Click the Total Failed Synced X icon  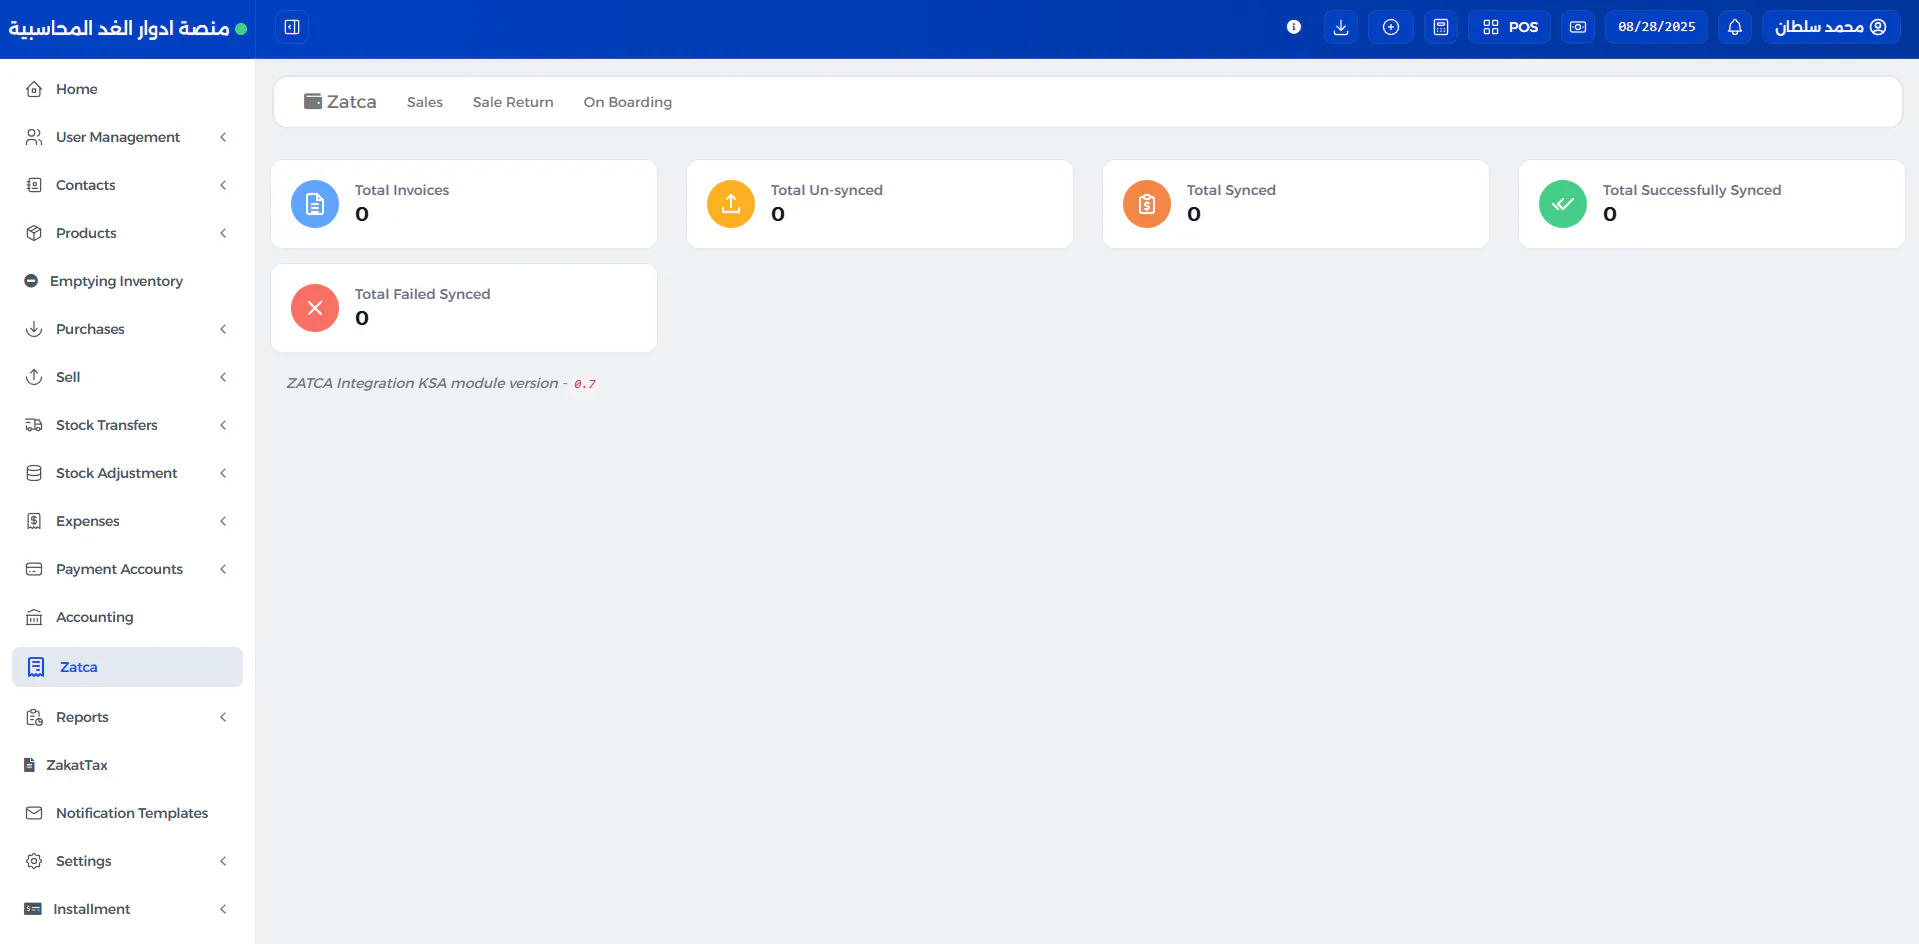315,308
